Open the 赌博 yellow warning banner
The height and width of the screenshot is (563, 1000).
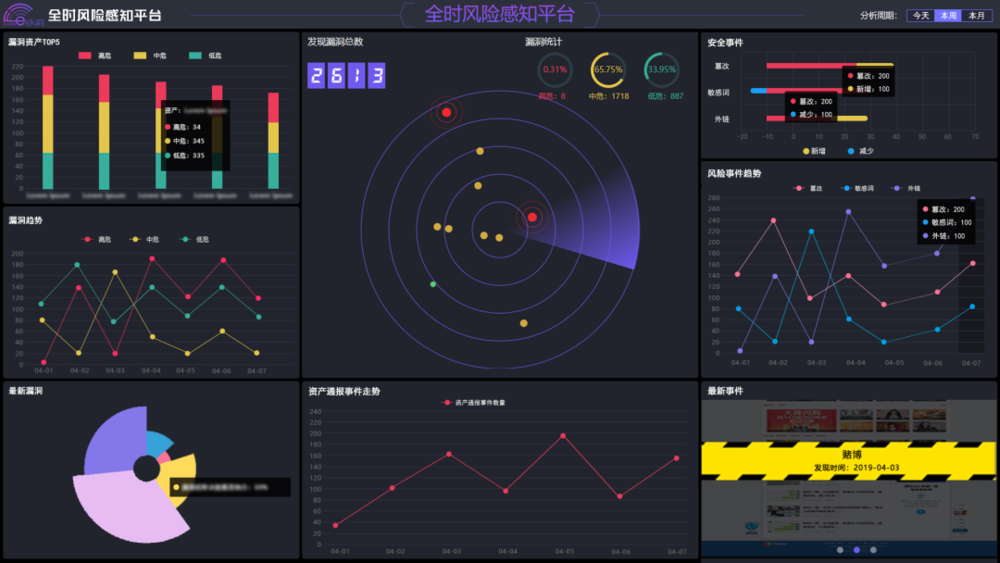coord(849,461)
